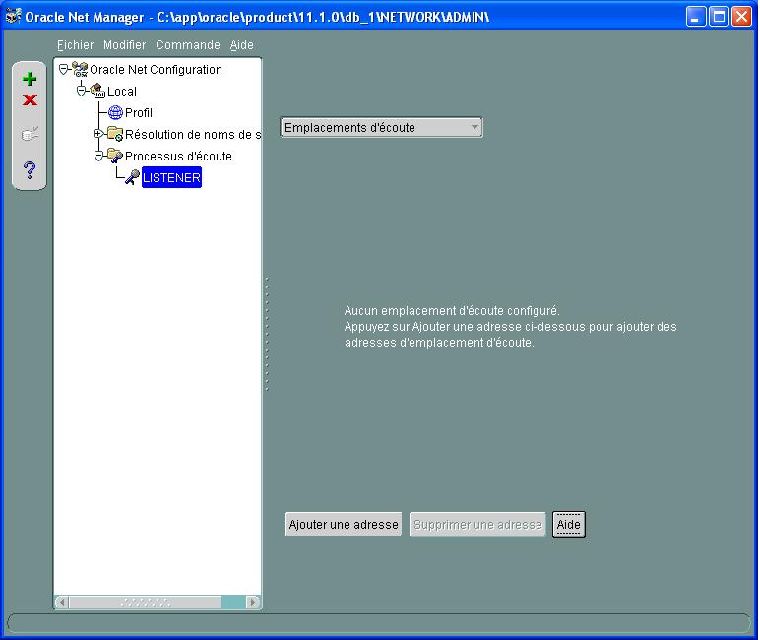Click the LISTENER microphone icon
This screenshot has height=640, width=760.
pyautogui.click(x=132, y=177)
